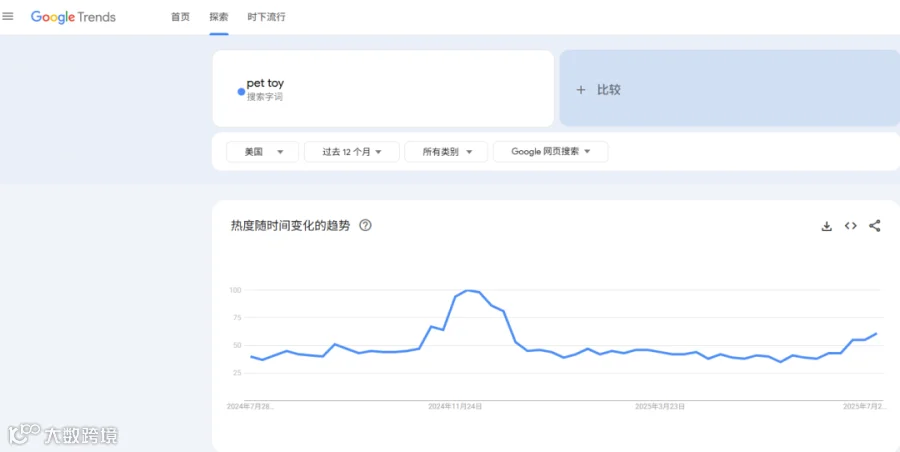The image size is (900, 452).
Task: Open the 时下流行 tab
Action: pyautogui.click(x=266, y=17)
